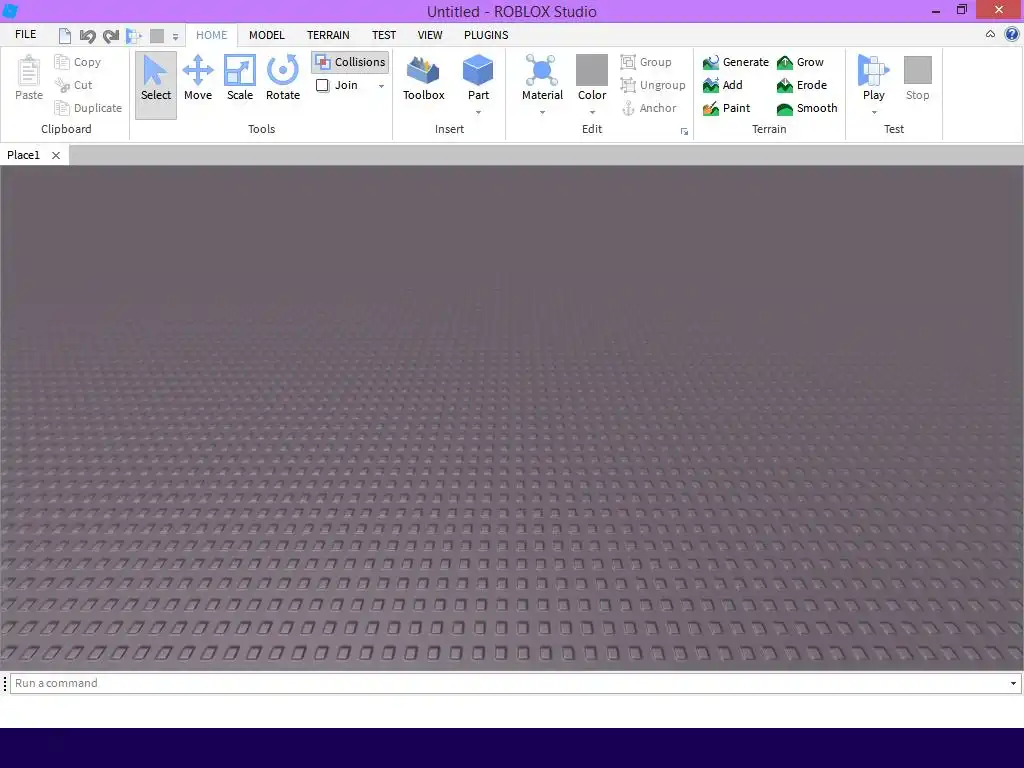Collapse the ribbon with caret icon
The image size is (1024, 768).
[x=990, y=35]
